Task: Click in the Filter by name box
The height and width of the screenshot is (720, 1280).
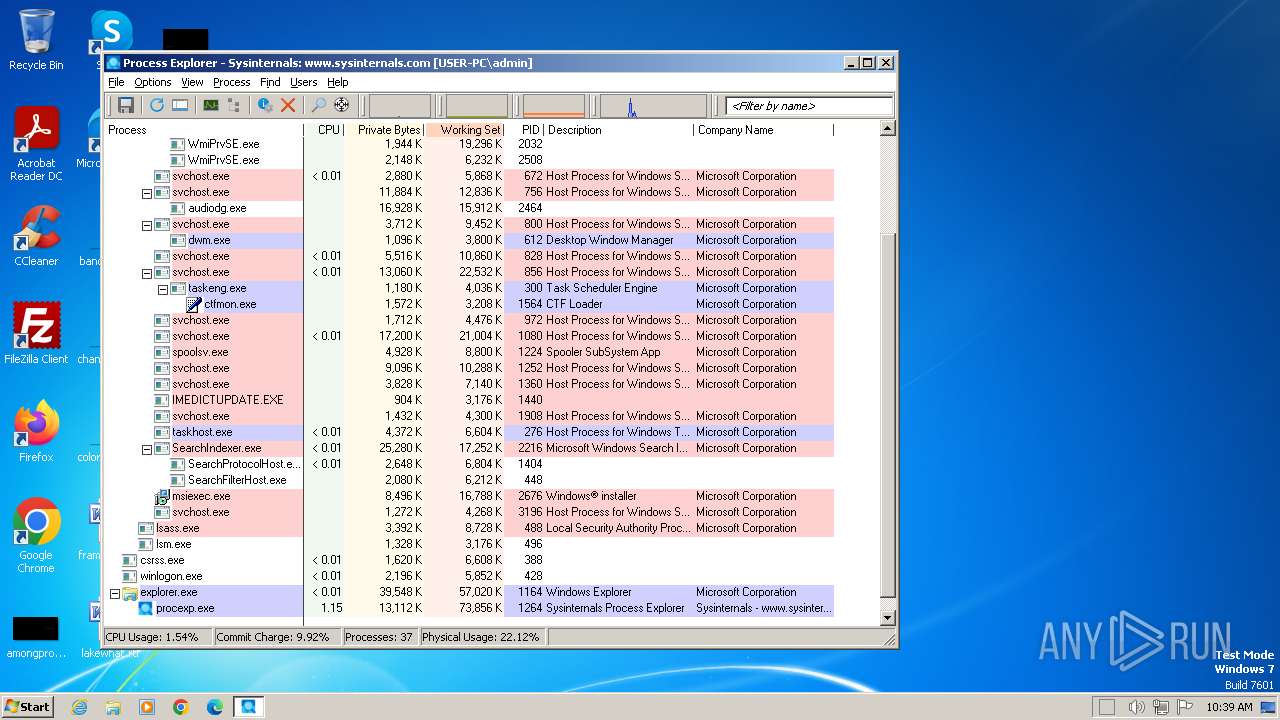Action: click(809, 106)
